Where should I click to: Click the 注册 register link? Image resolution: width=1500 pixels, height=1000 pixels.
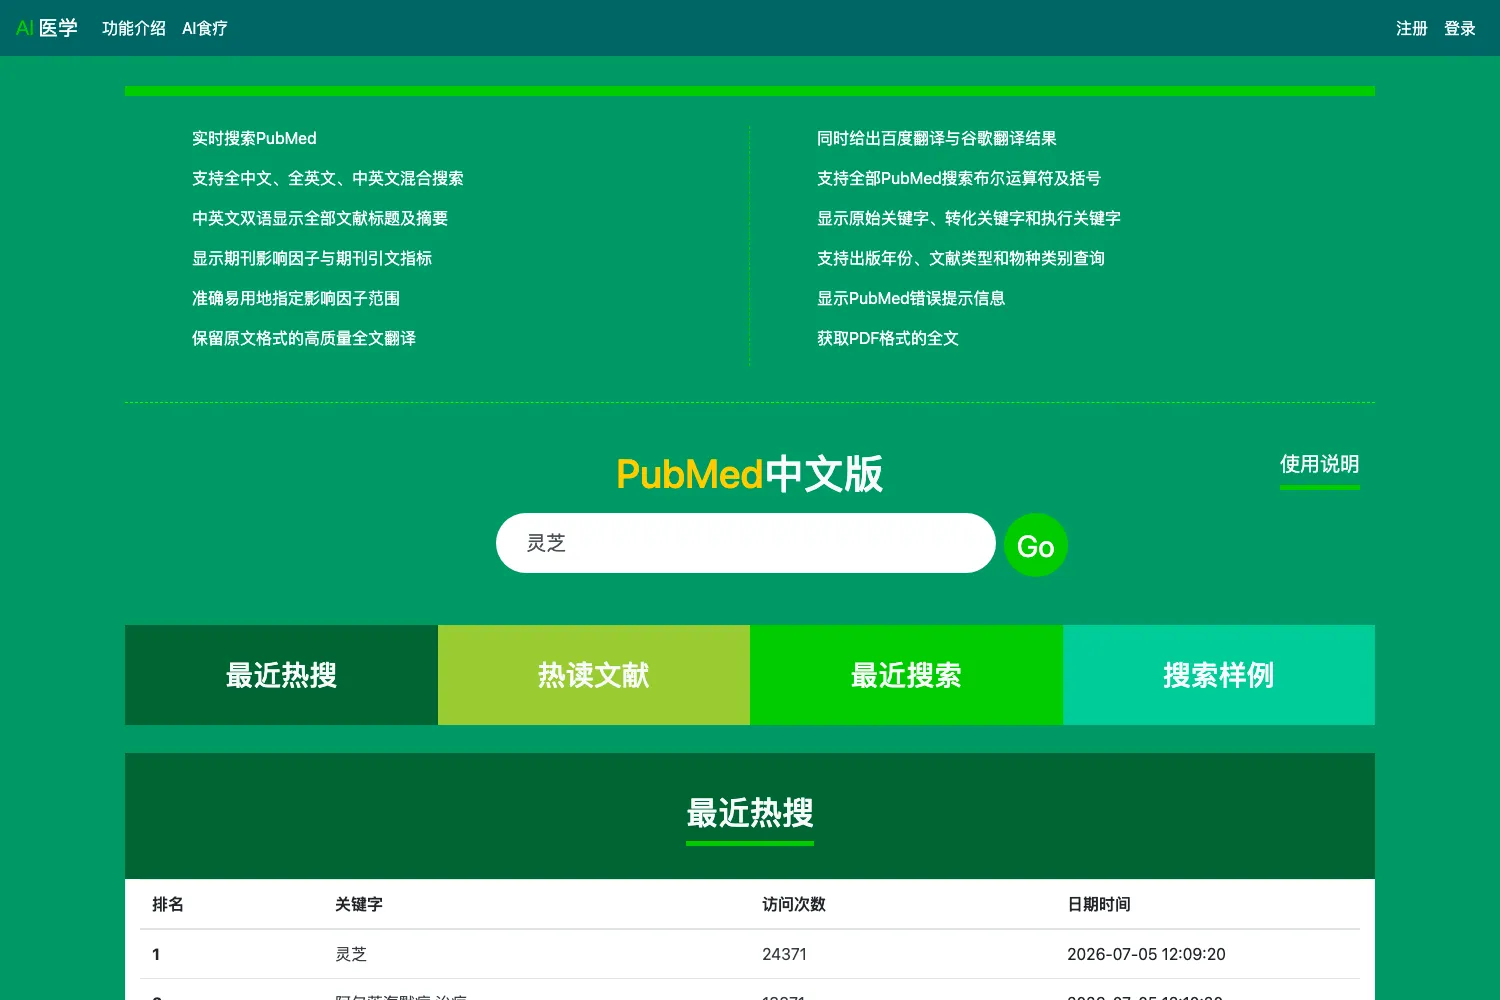[1412, 28]
